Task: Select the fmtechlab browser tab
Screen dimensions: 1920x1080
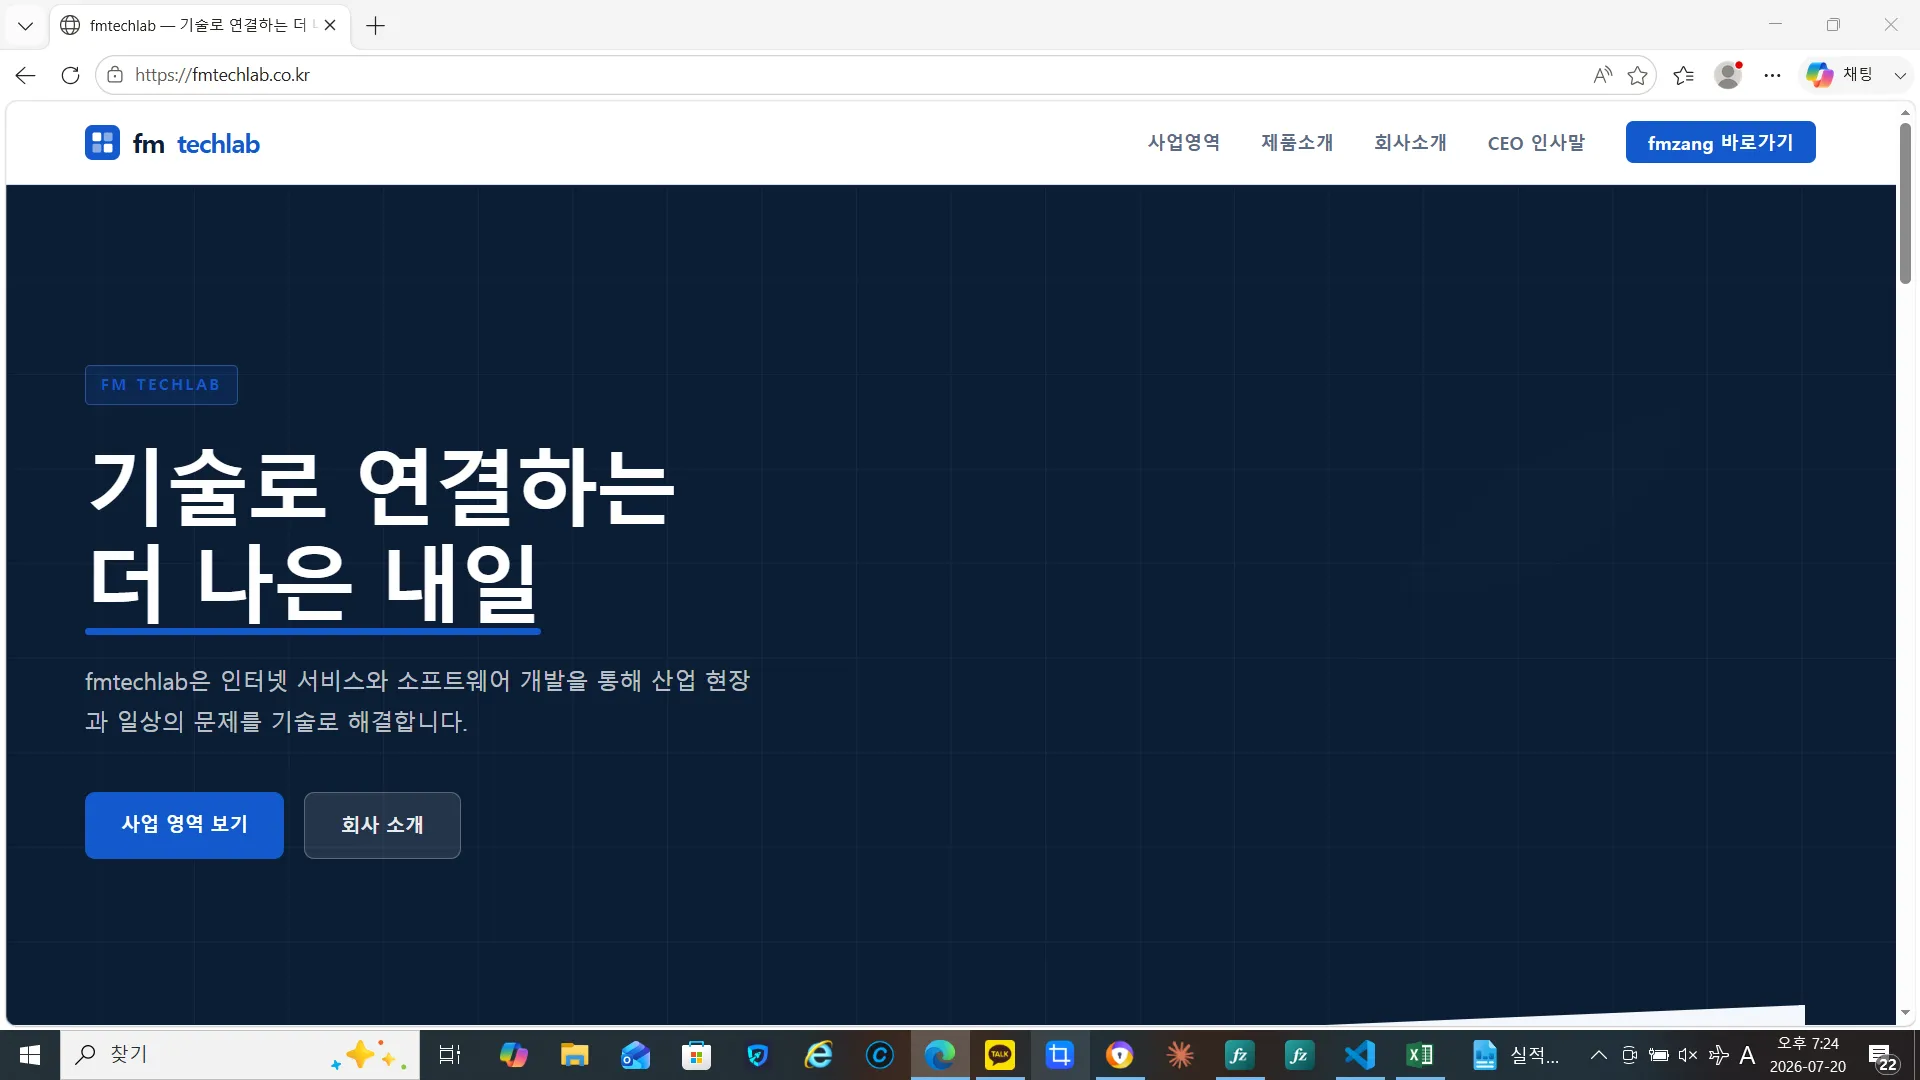Action: point(198,26)
